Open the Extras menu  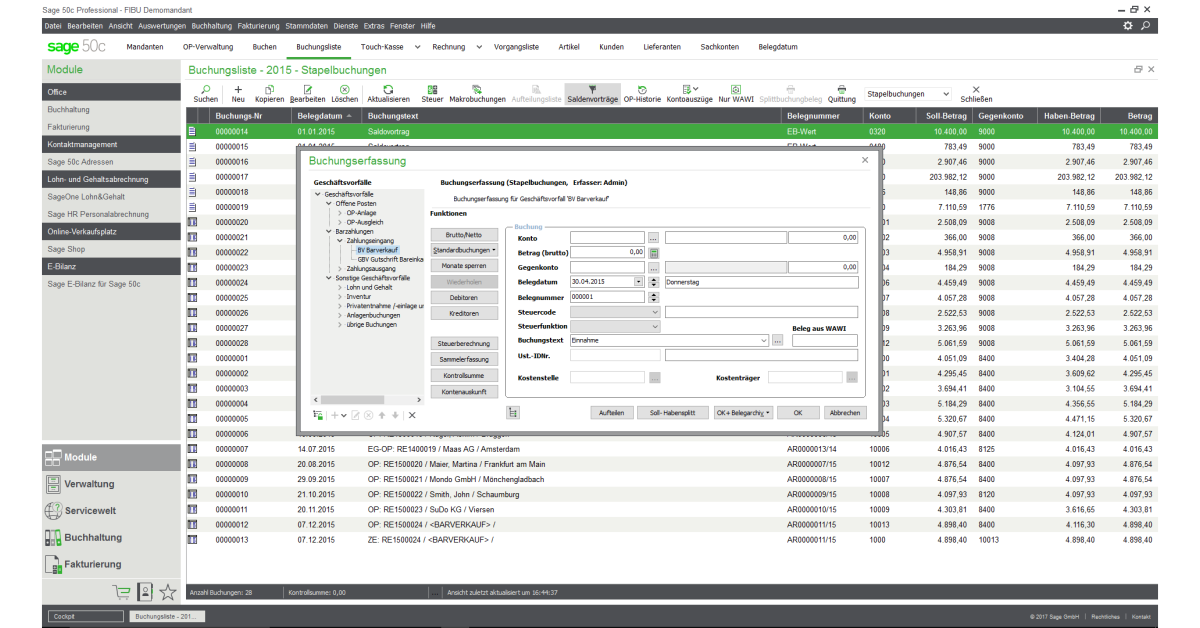pos(374,25)
